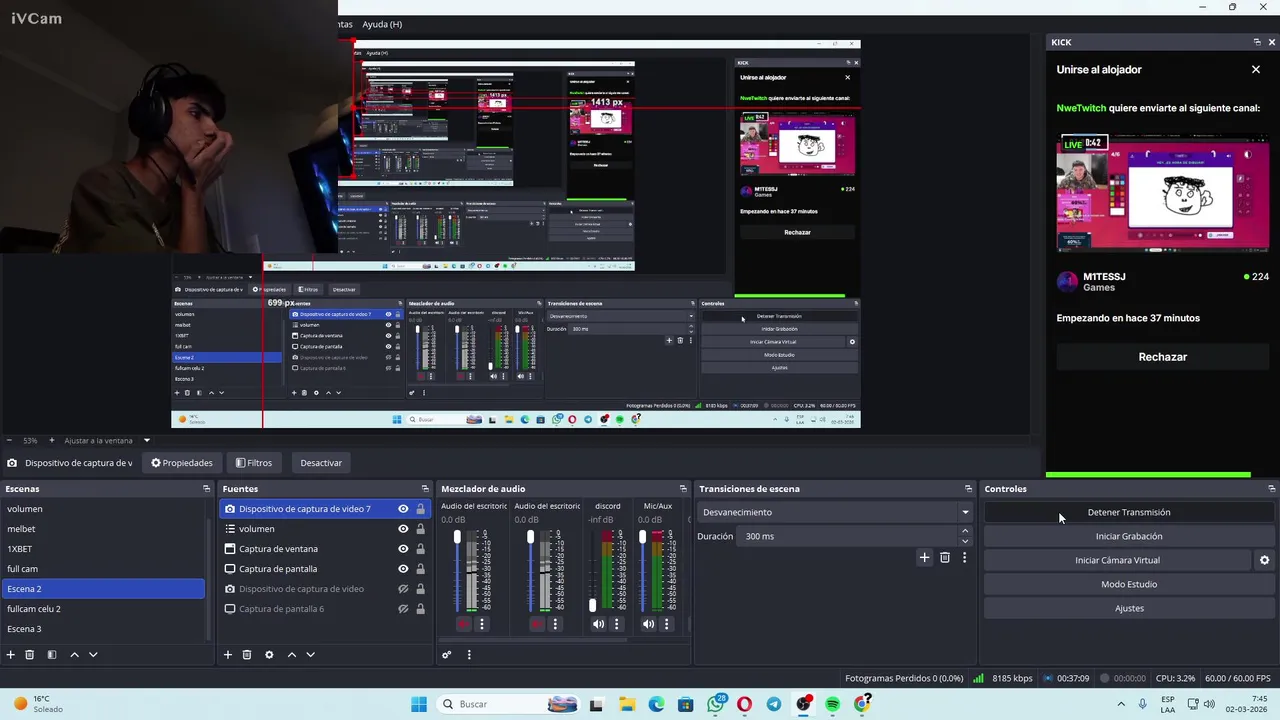Screen dimensions: 1280x720
Task: Open WhatsApp from the taskbar
Action: pos(716,704)
